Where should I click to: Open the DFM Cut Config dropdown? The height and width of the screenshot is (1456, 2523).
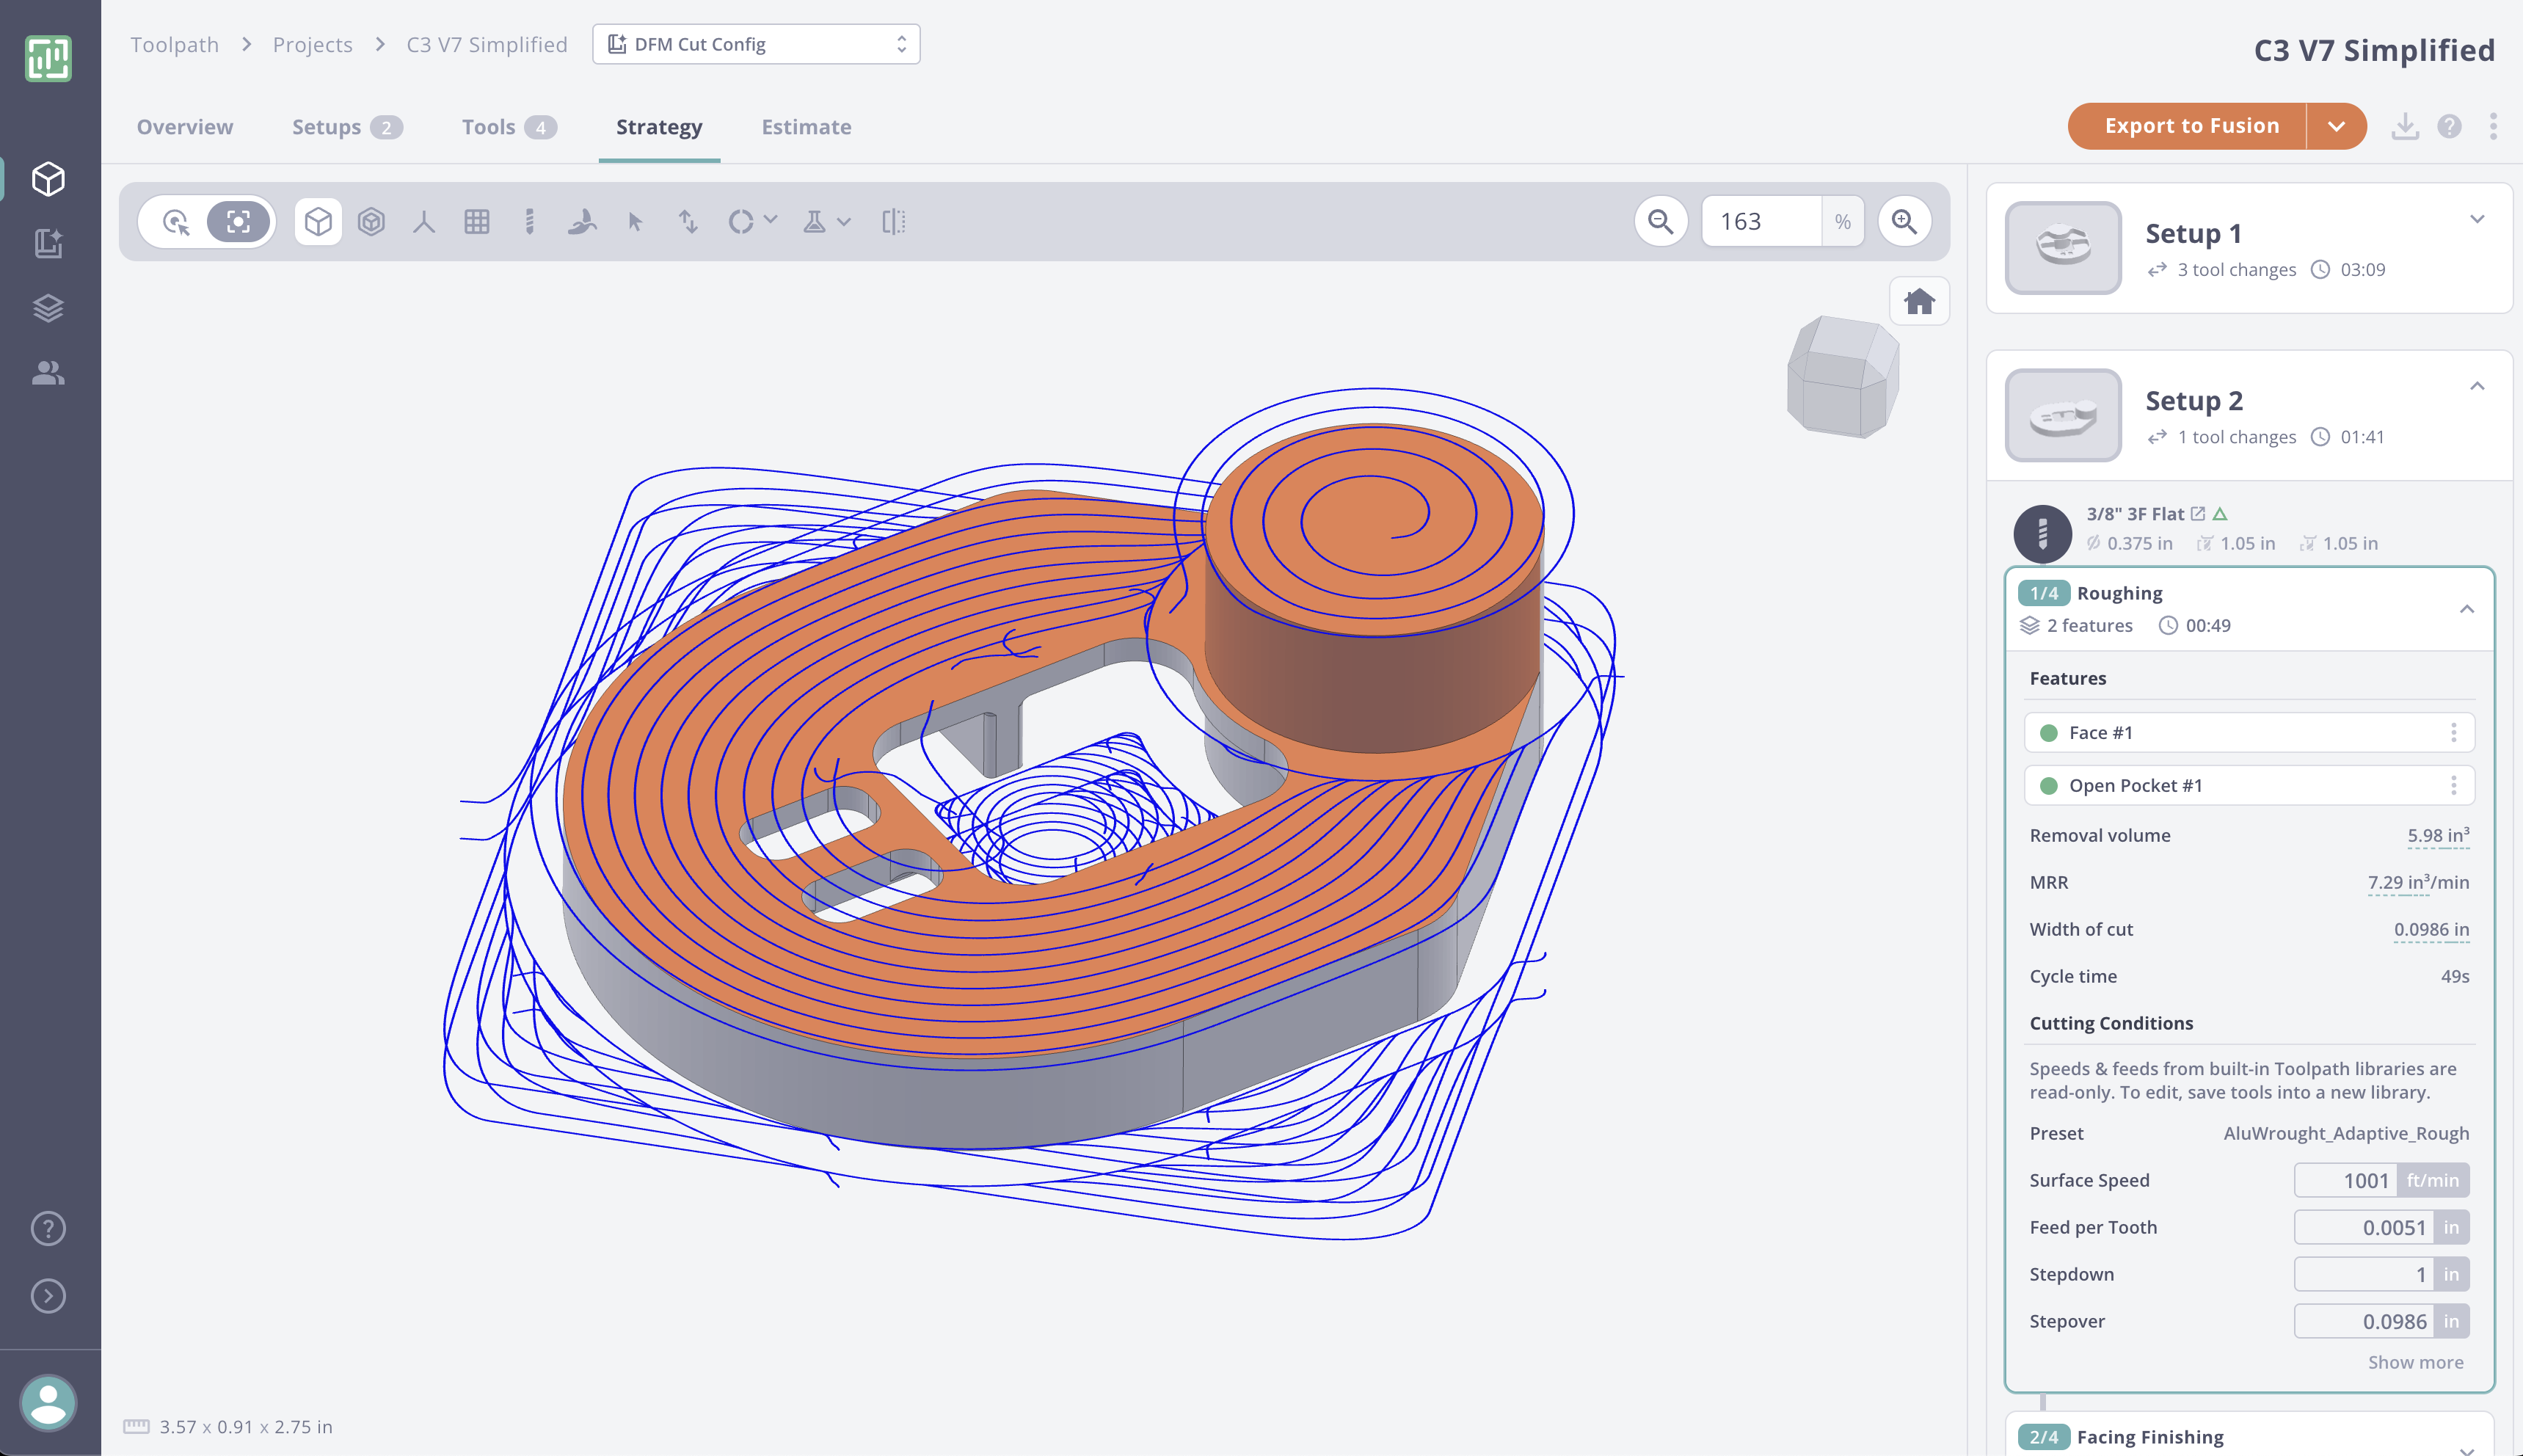756,44
